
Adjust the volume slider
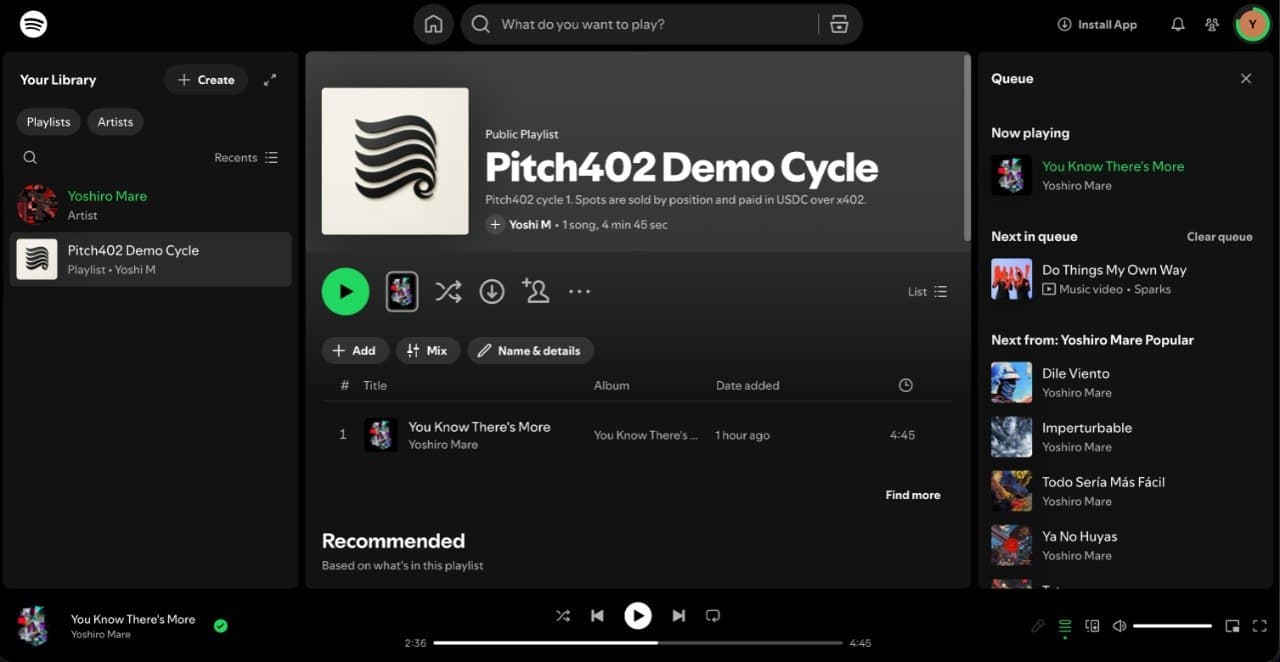[1172, 626]
